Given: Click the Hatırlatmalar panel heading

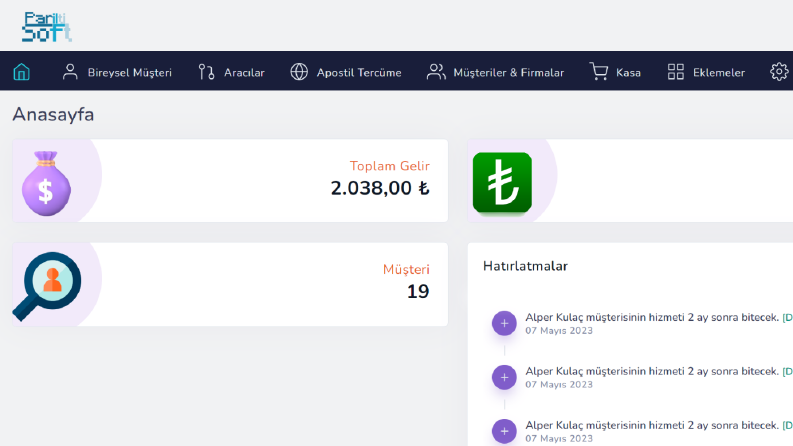Looking at the screenshot, I should [525, 266].
